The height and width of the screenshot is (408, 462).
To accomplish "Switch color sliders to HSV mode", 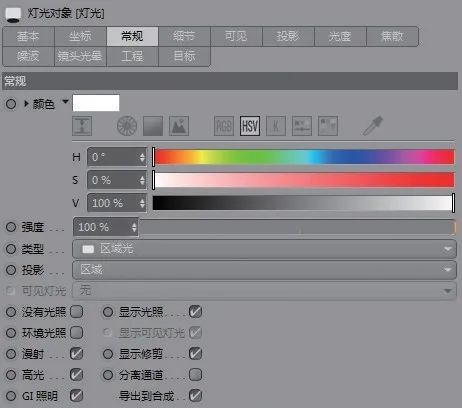I will pyautogui.click(x=250, y=126).
